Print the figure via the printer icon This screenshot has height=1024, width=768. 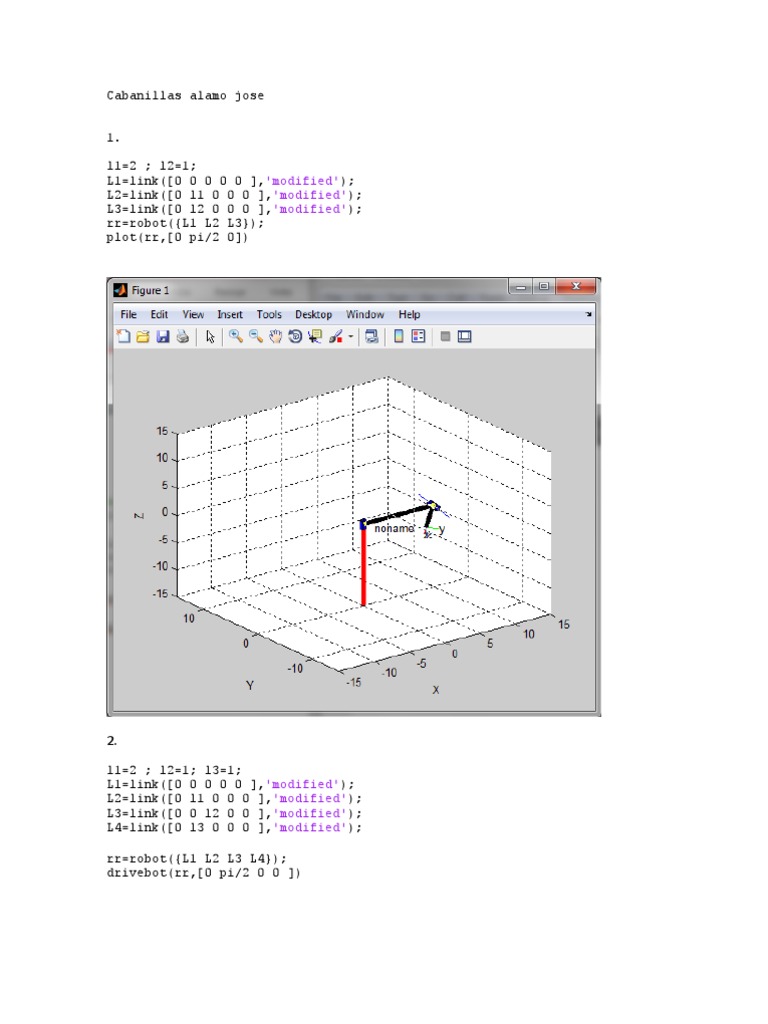[183, 336]
